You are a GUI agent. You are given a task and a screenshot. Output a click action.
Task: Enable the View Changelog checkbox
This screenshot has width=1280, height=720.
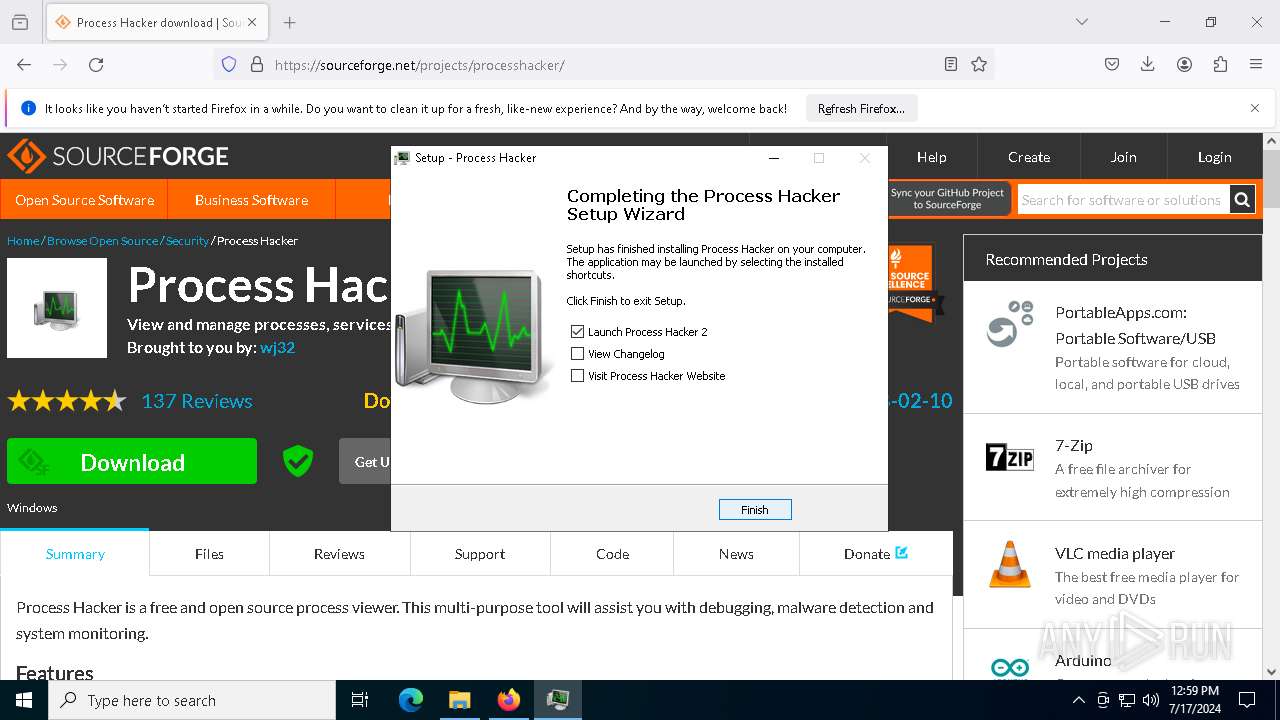(577, 353)
